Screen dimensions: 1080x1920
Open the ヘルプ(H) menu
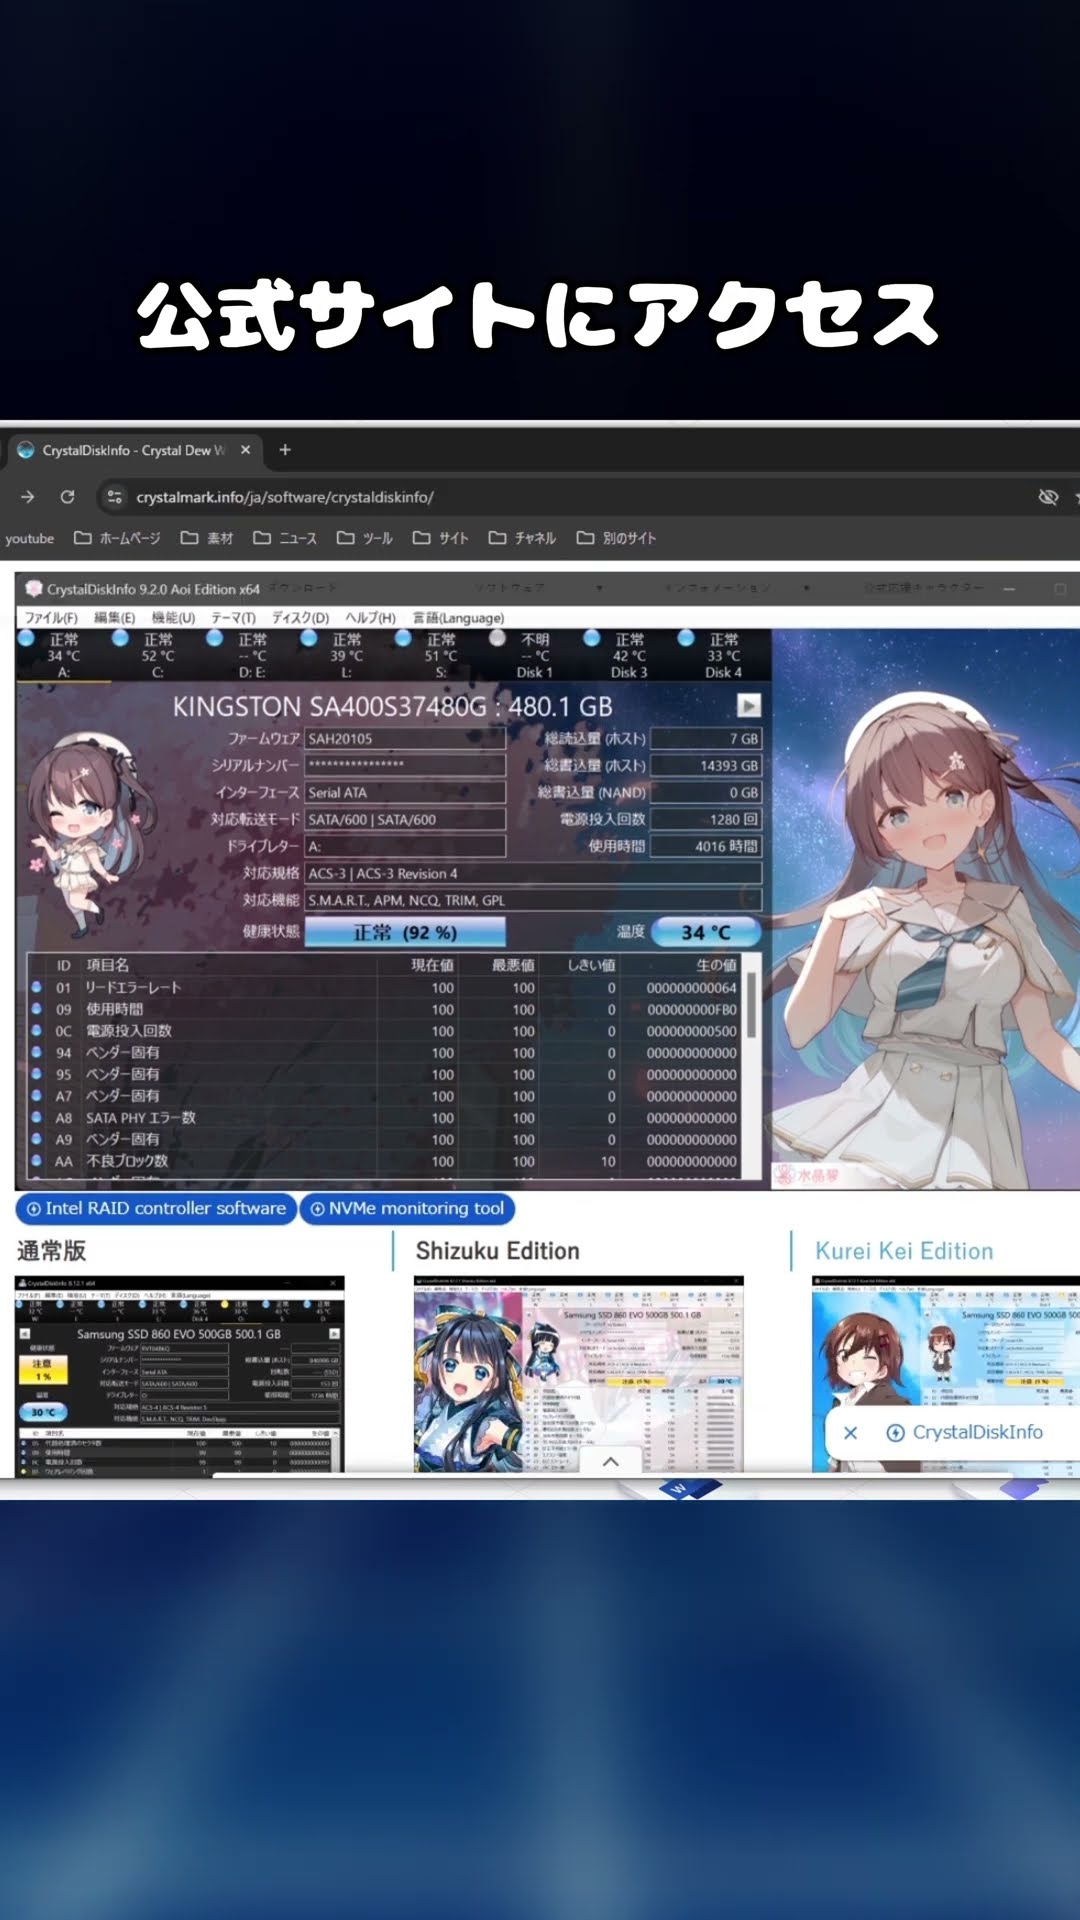[370, 618]
